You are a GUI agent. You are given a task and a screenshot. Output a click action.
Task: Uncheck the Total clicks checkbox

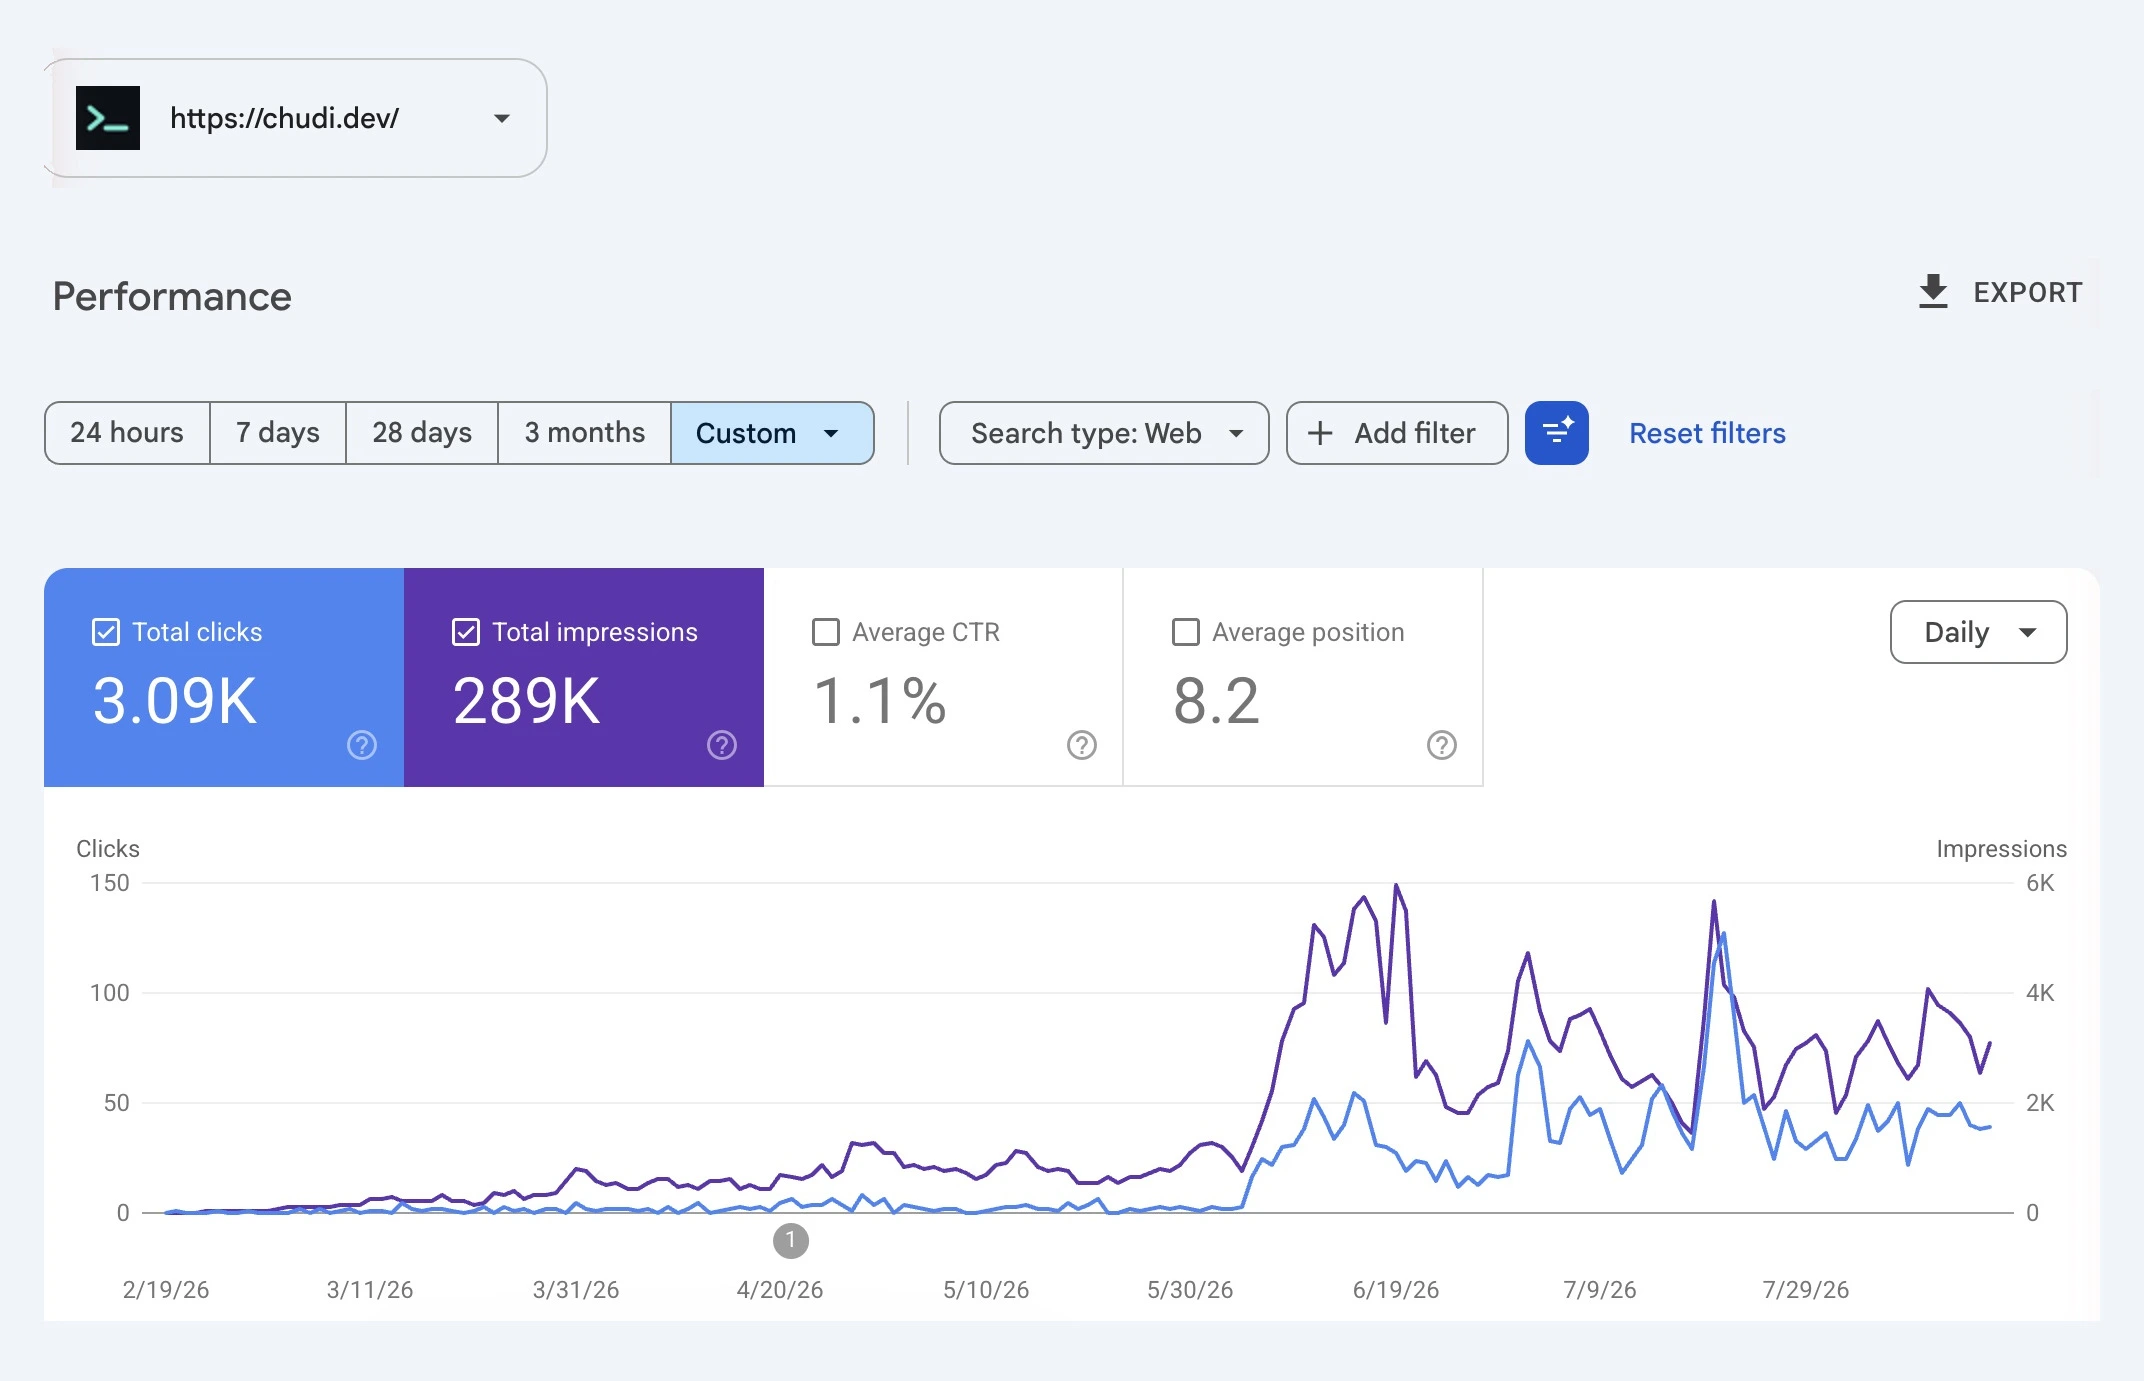point(106,632)
